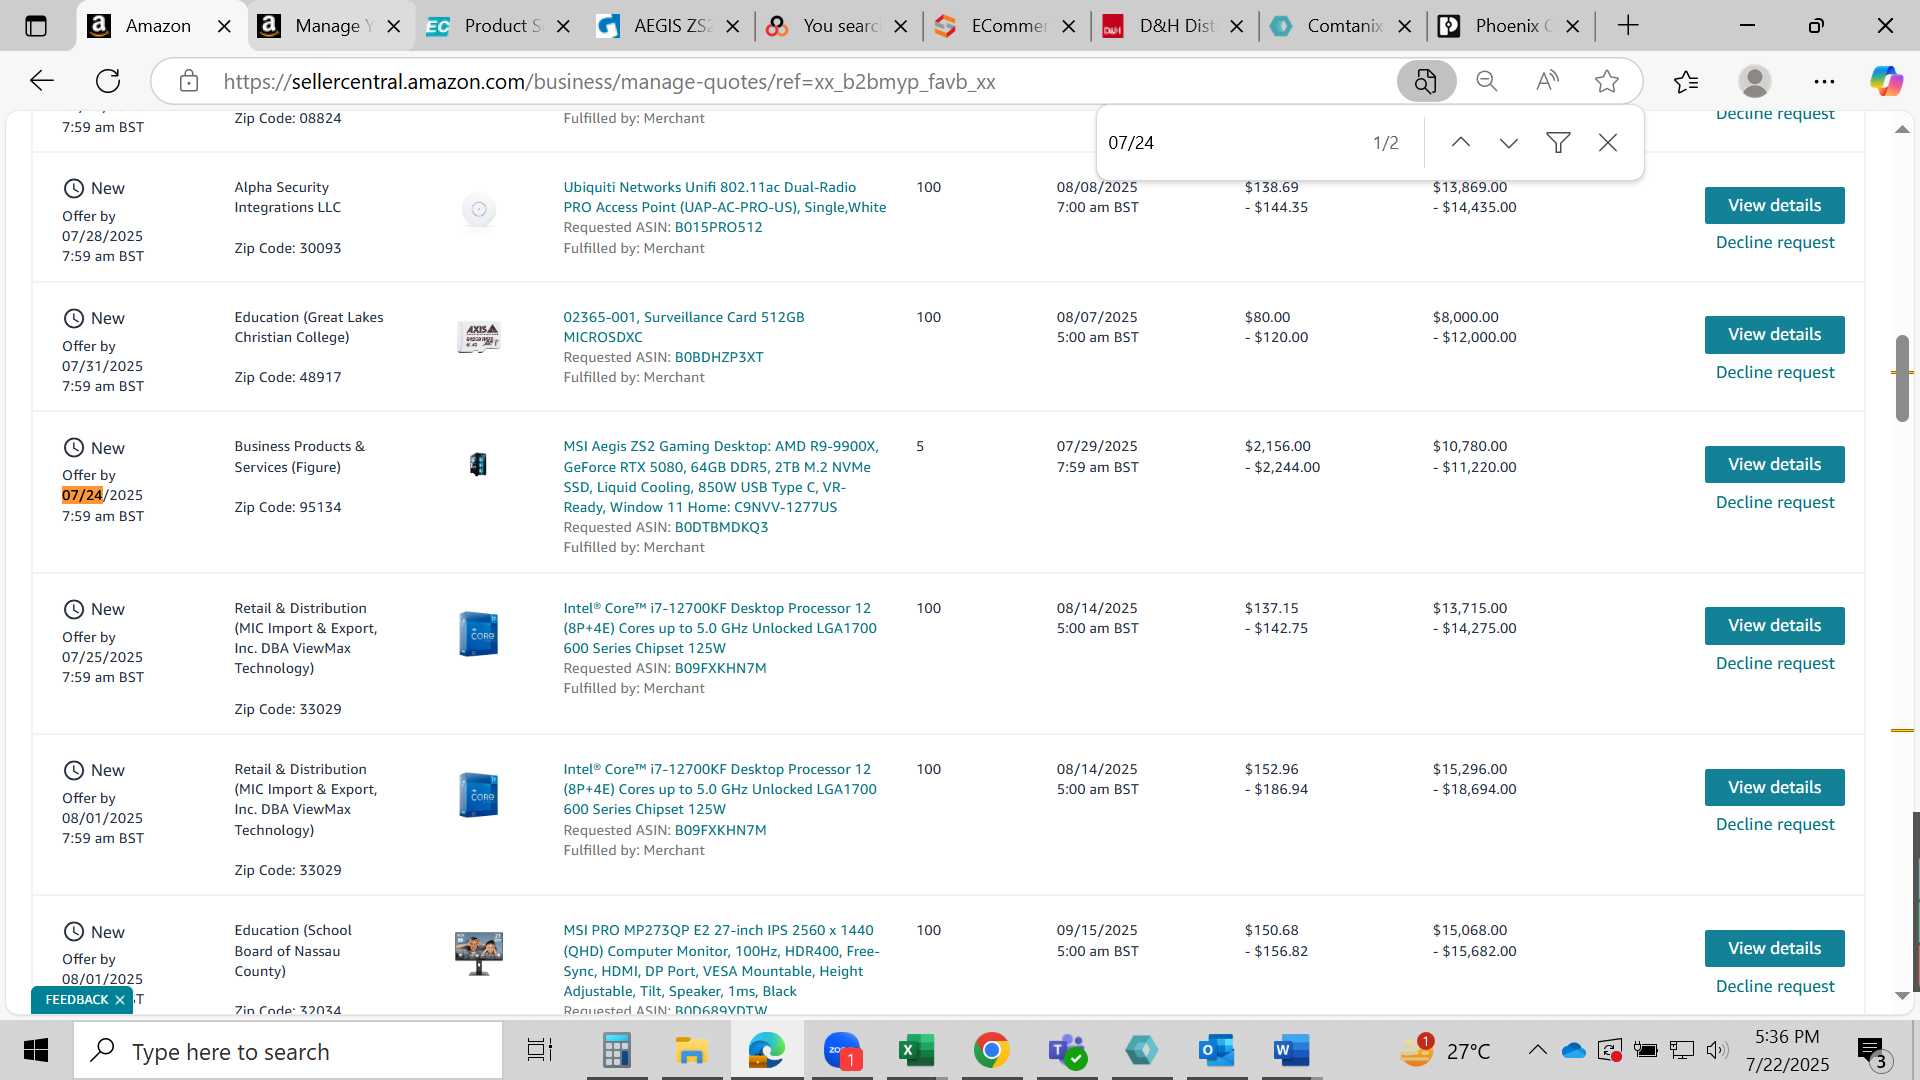Open Microsoft Teams from taskbar
The image size is (1920, 1080).
pos(1067,1051)
